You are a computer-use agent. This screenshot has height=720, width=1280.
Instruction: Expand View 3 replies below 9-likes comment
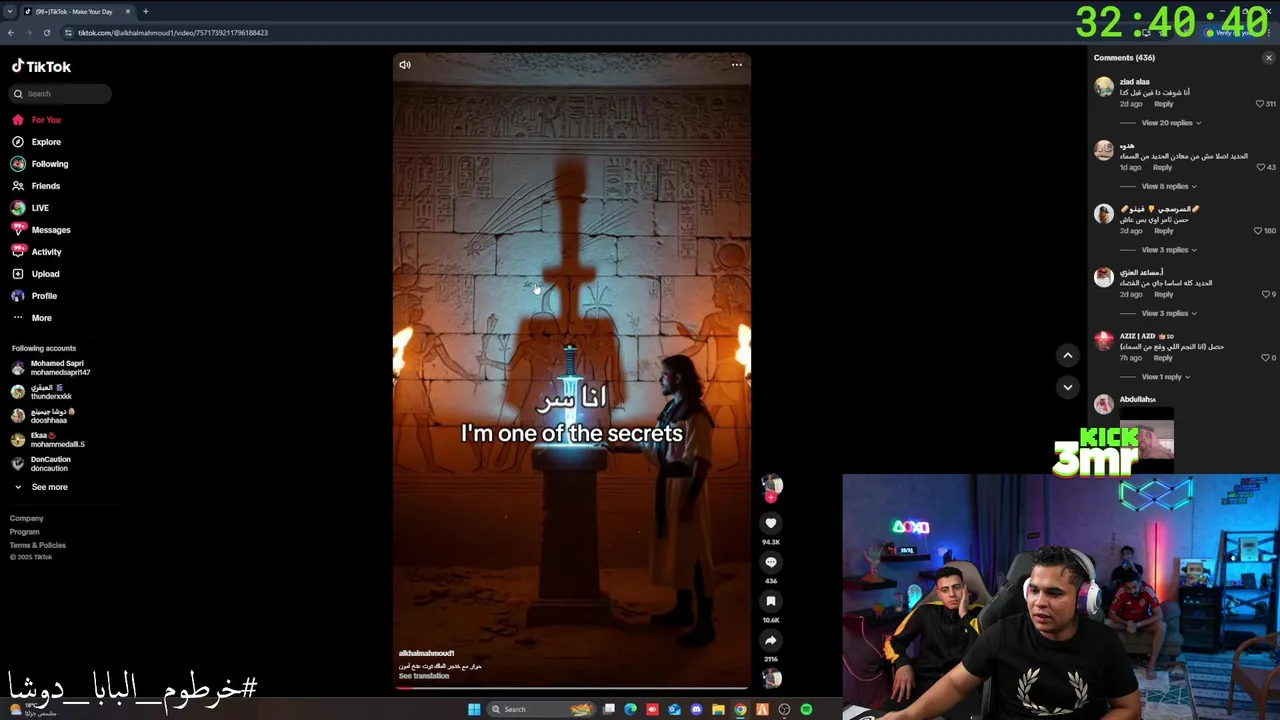(1169, 313)
